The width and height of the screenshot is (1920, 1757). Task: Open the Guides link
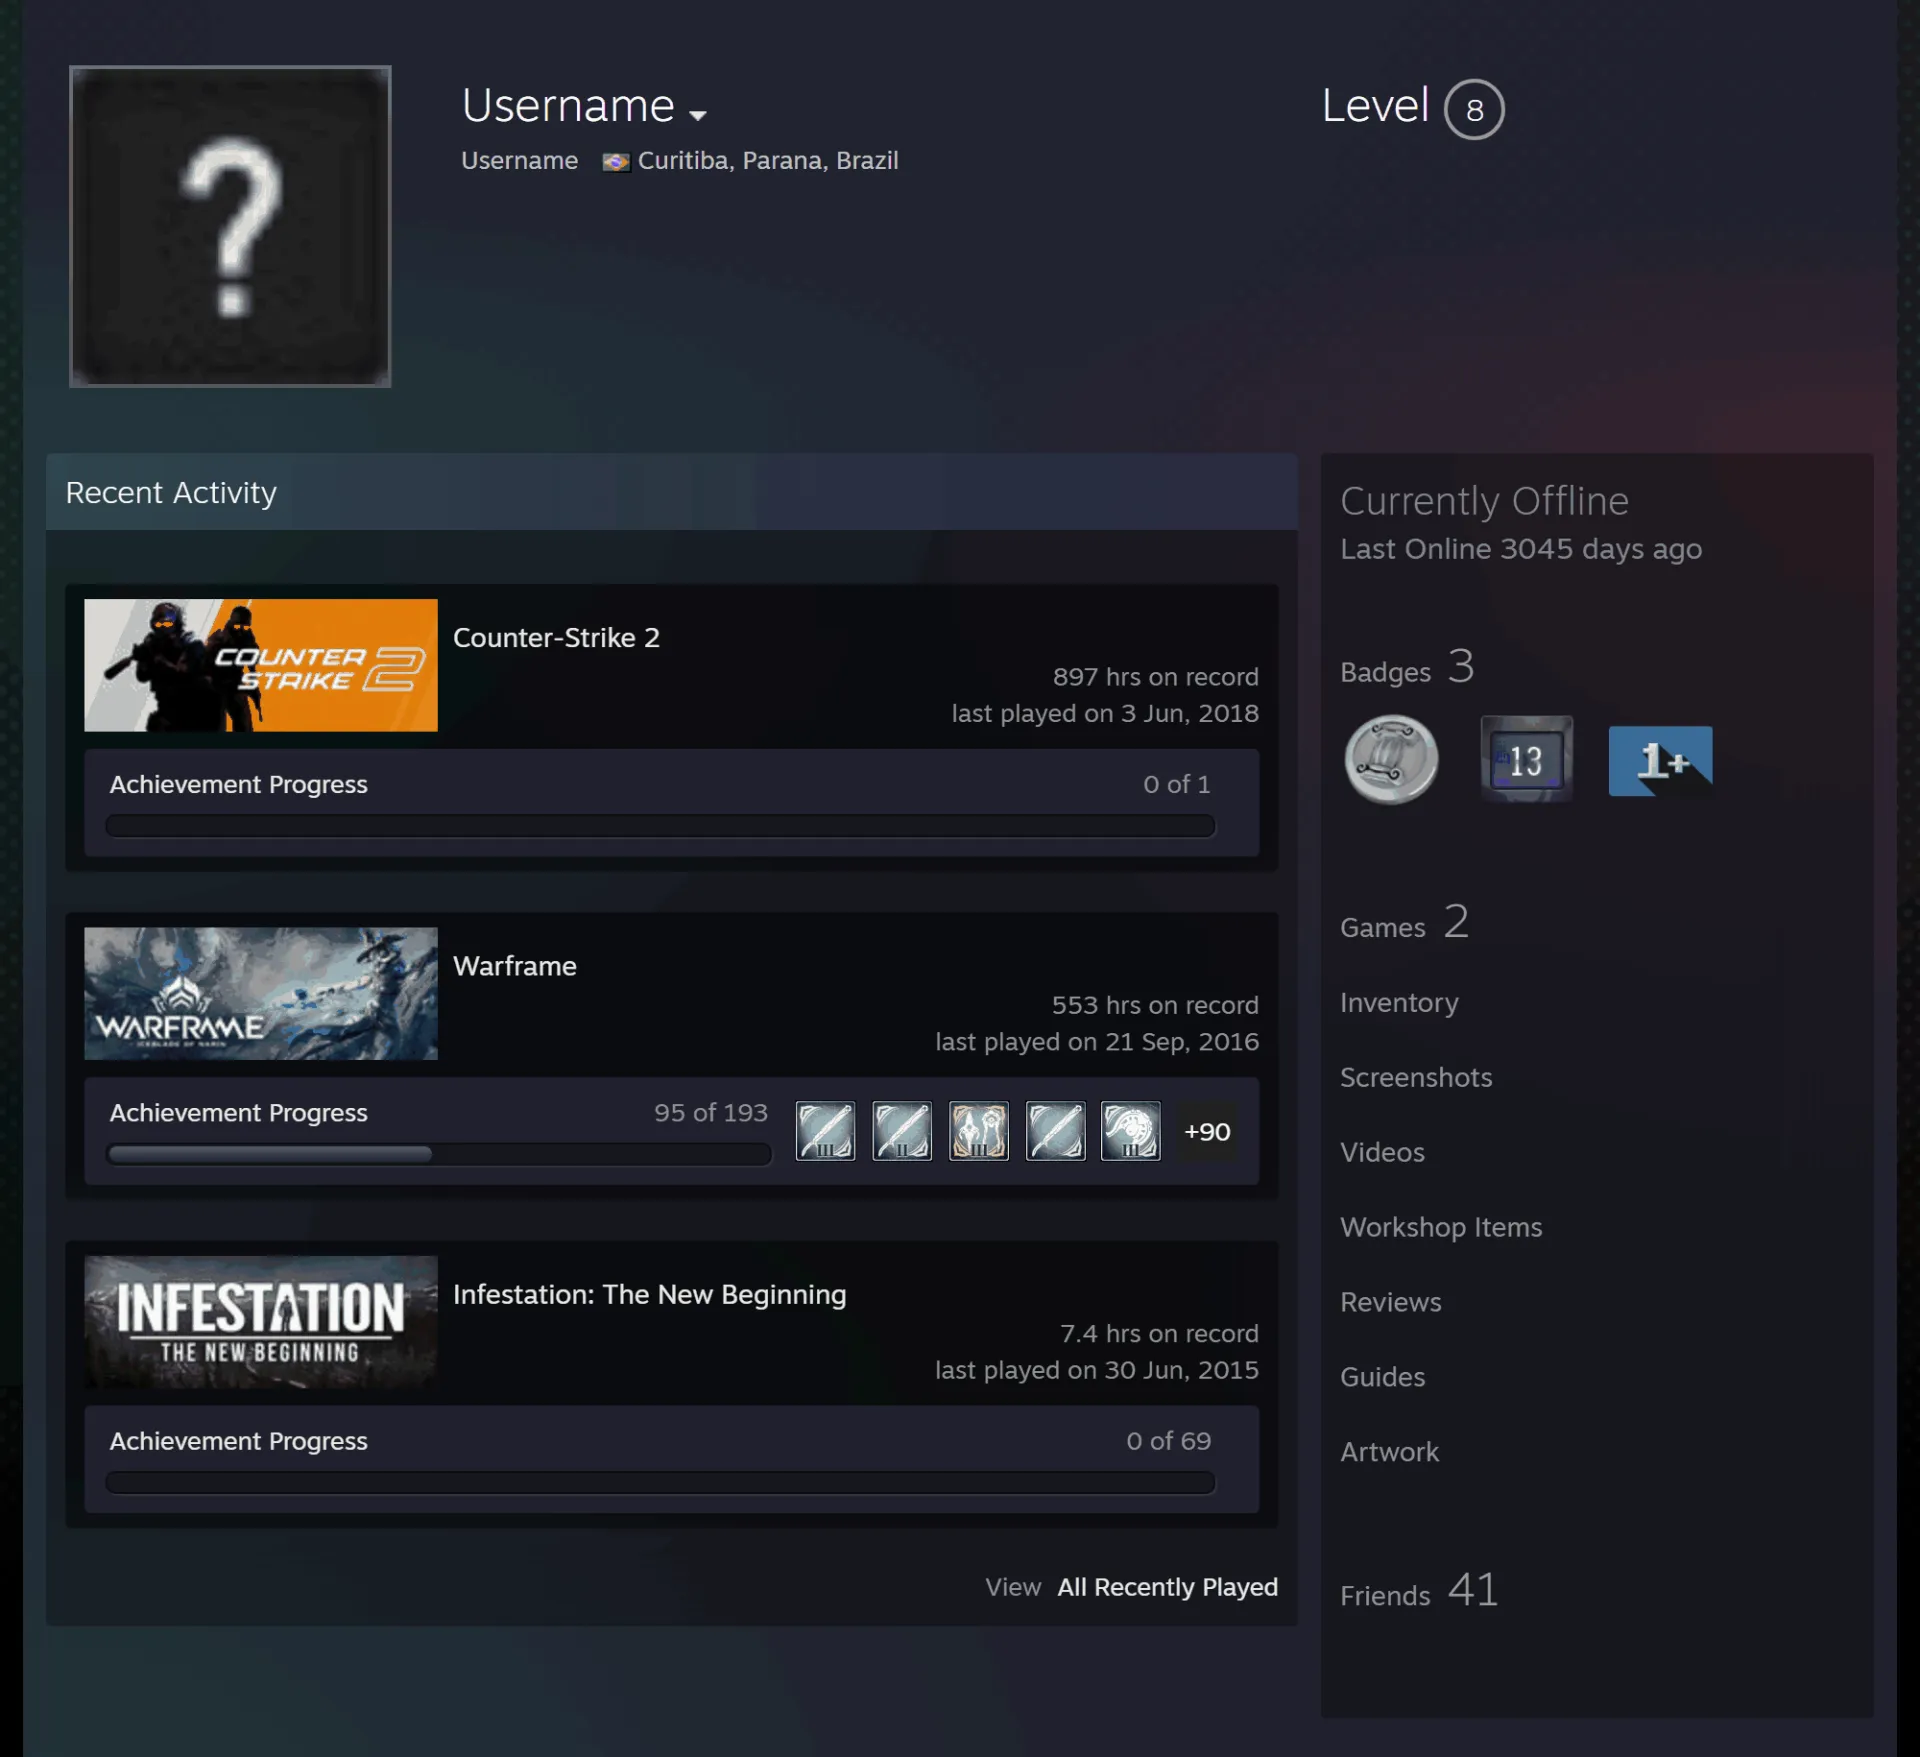(1382, 1377)
